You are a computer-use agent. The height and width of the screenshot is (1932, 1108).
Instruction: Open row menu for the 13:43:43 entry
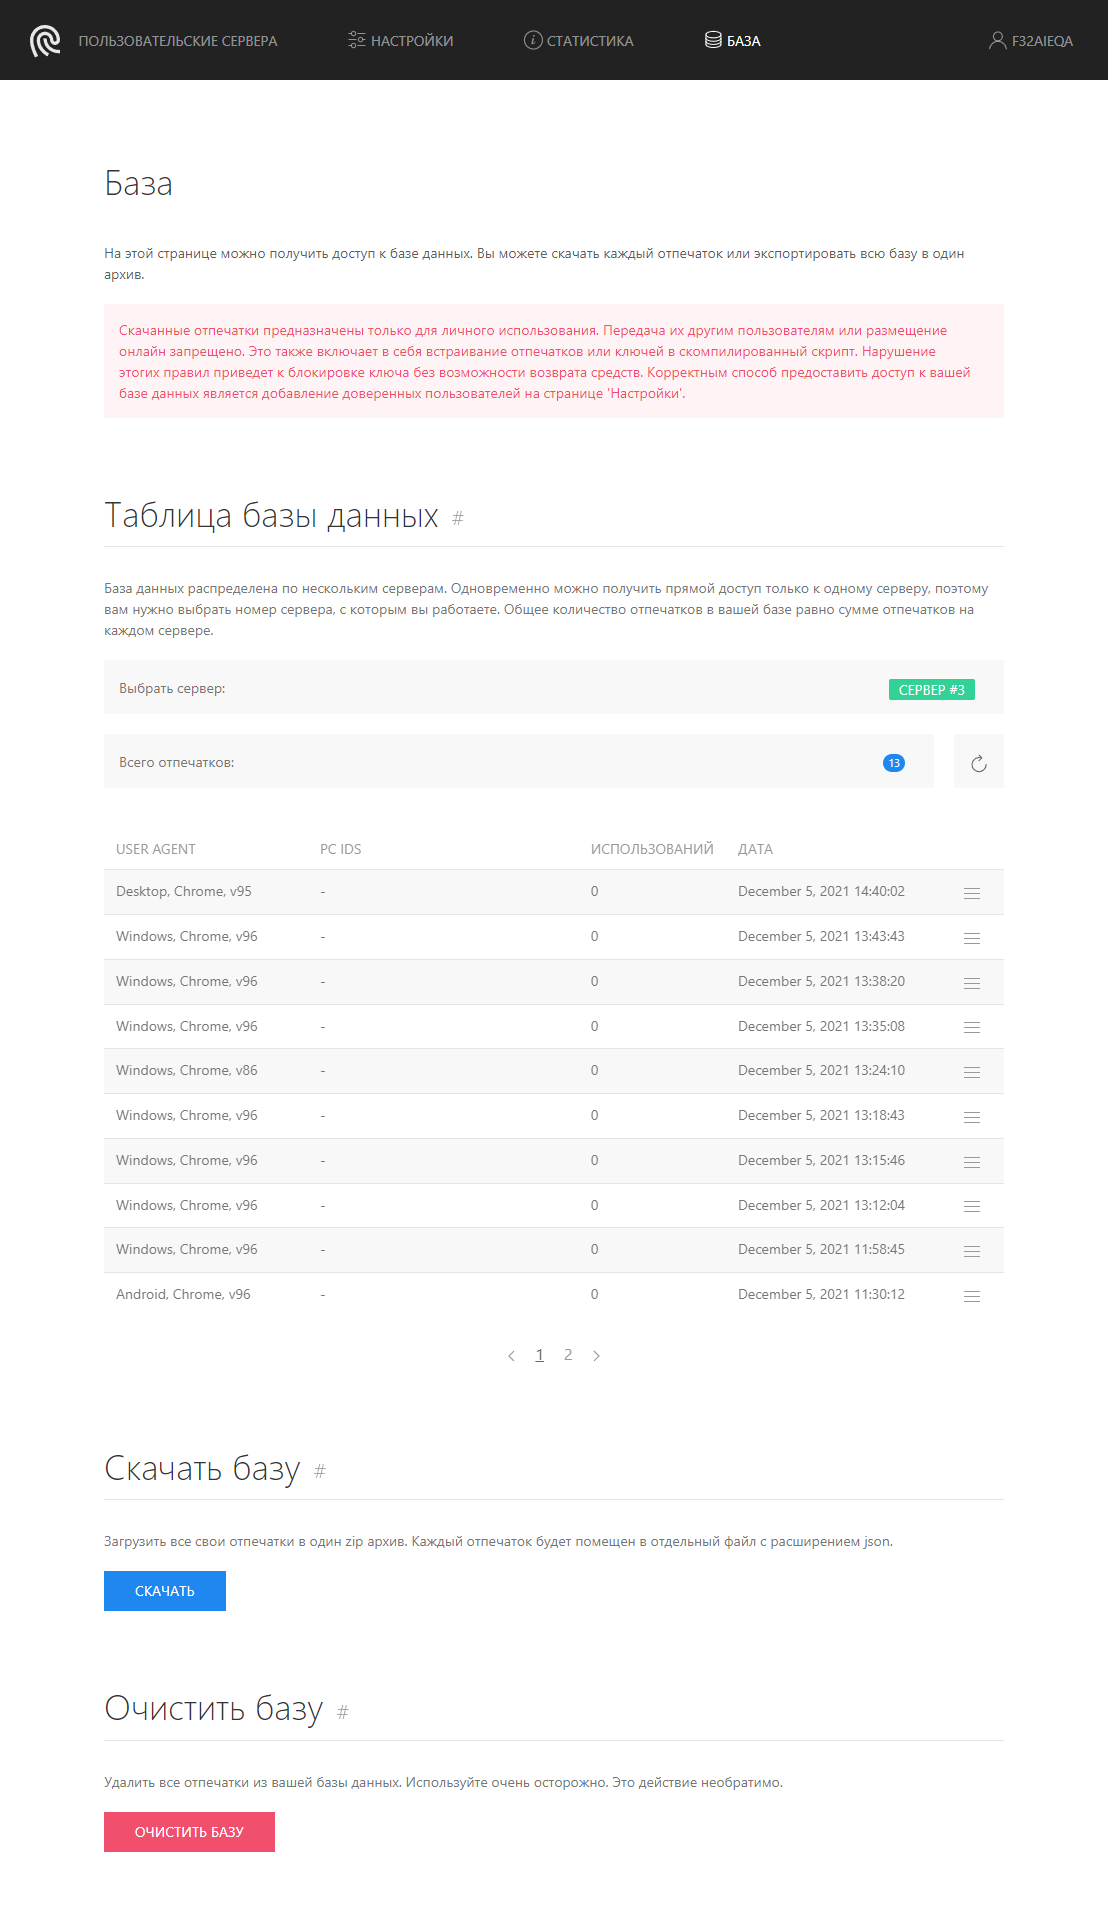(x=971, y=938)
